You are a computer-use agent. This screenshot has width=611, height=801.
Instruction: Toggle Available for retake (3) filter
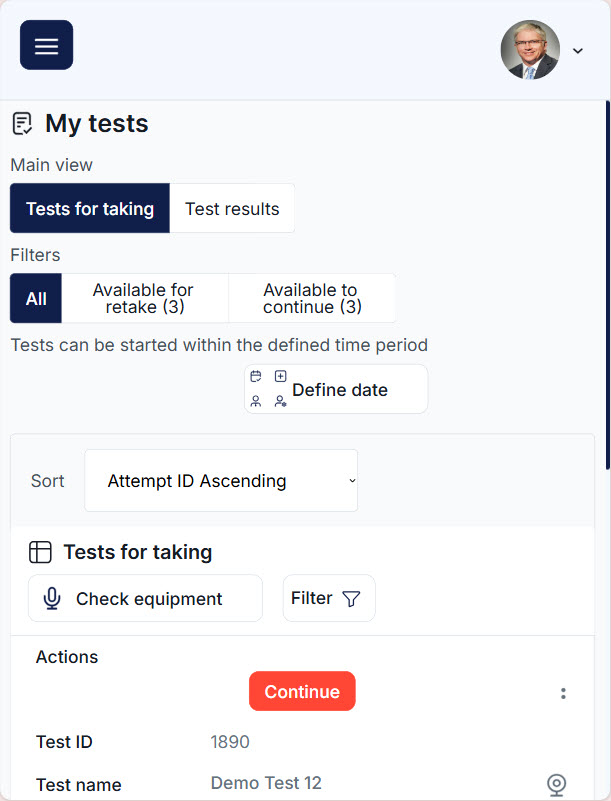[144, 299]
